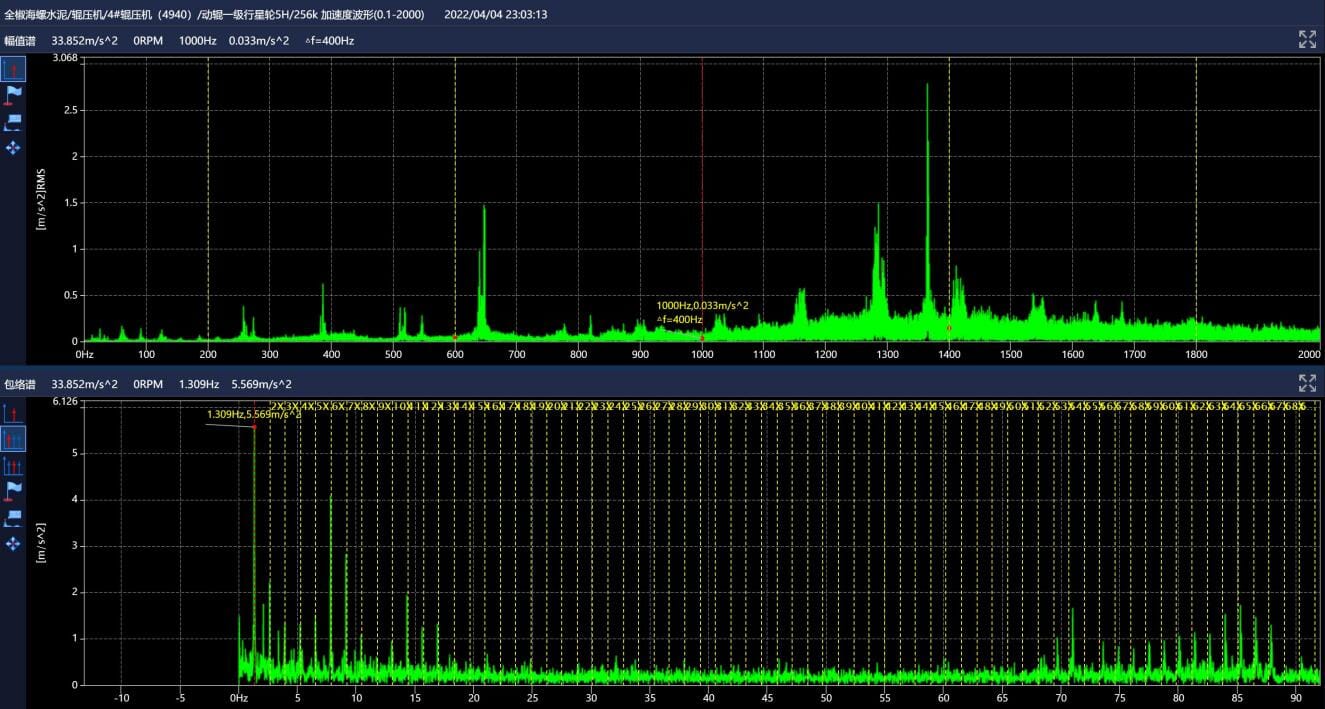Image resolution: width=1325 pixels, height=709 pixels.
Task: Click the 1000Hz,0.033m/s^2 cursor readout label
Action: coord(702,305)
